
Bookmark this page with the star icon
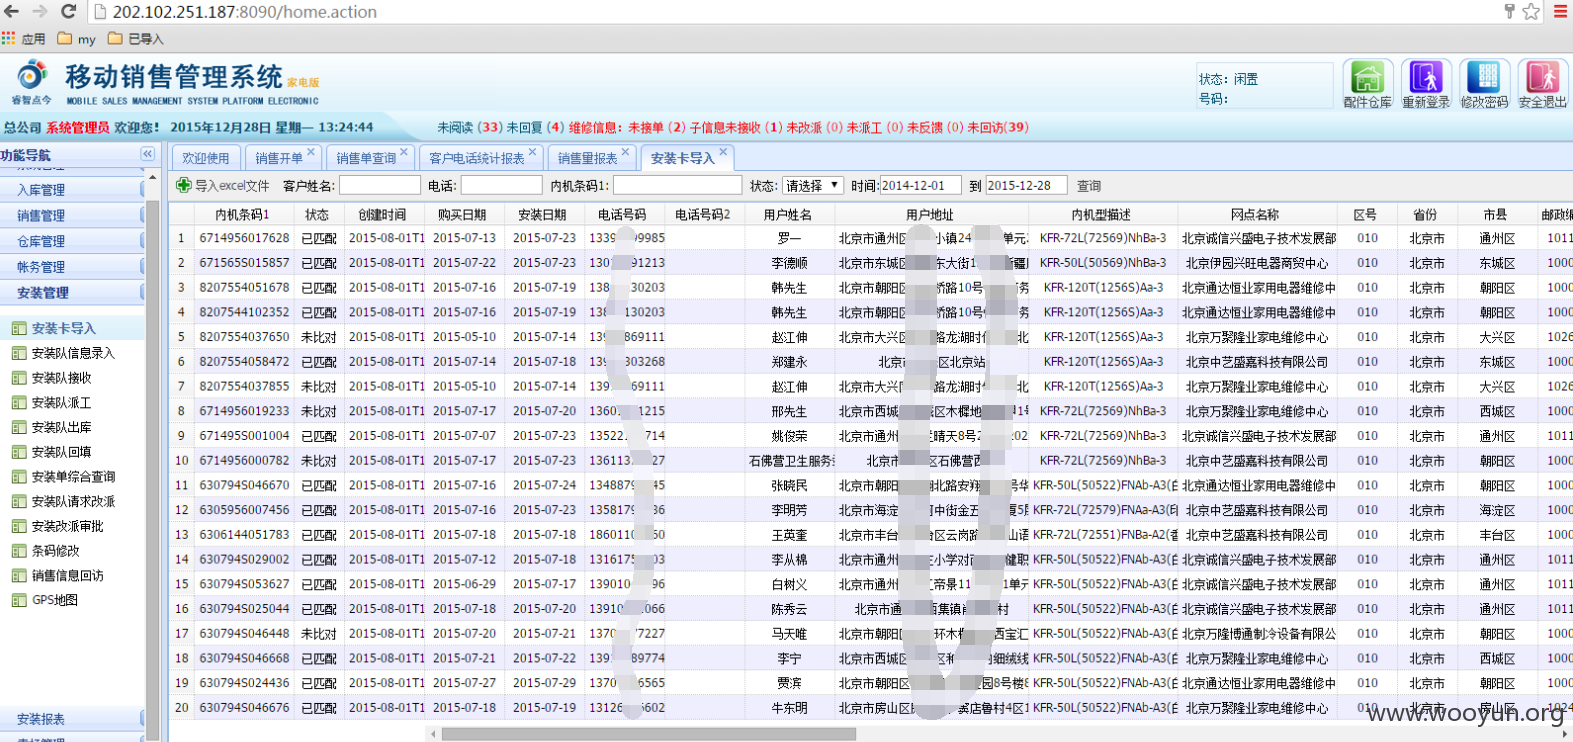(x=1531, y=11)
